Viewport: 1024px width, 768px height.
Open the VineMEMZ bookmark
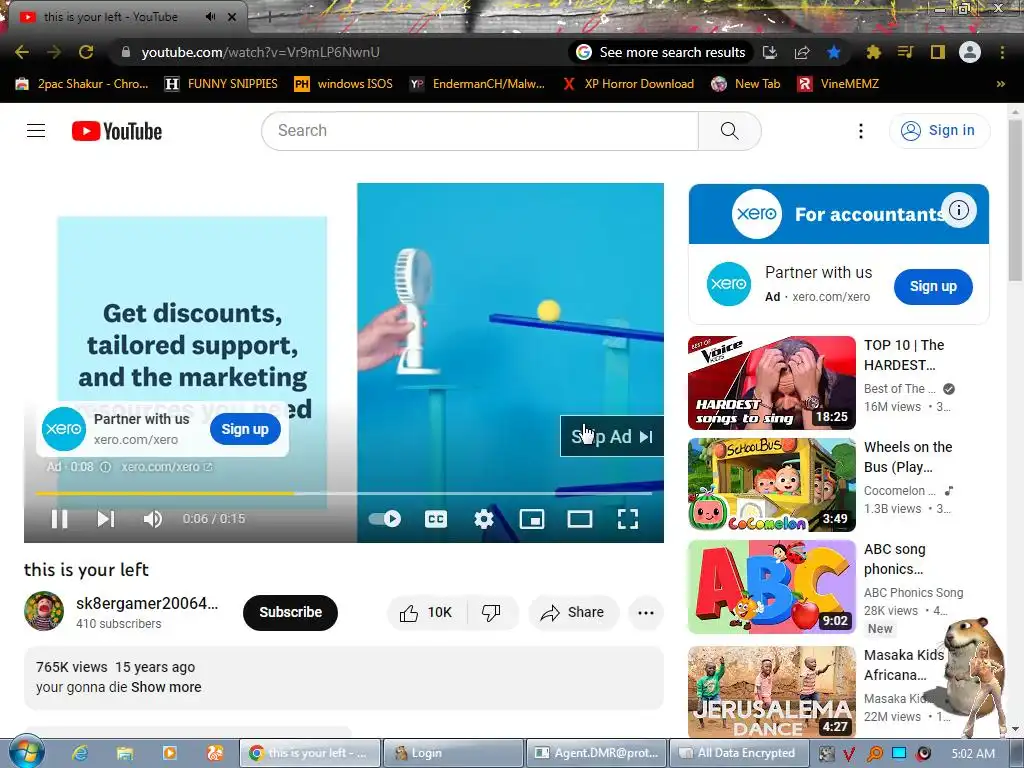pos(839,84)
